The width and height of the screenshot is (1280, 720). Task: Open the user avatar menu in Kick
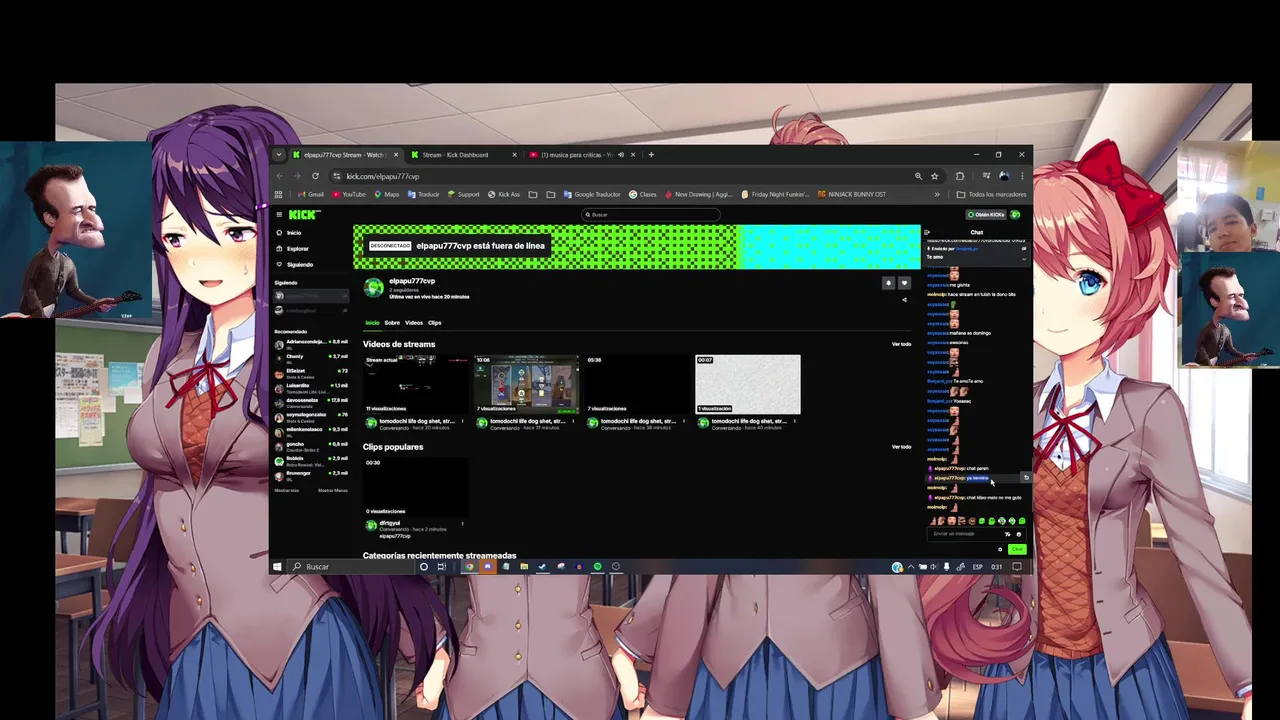[1015, 215]
